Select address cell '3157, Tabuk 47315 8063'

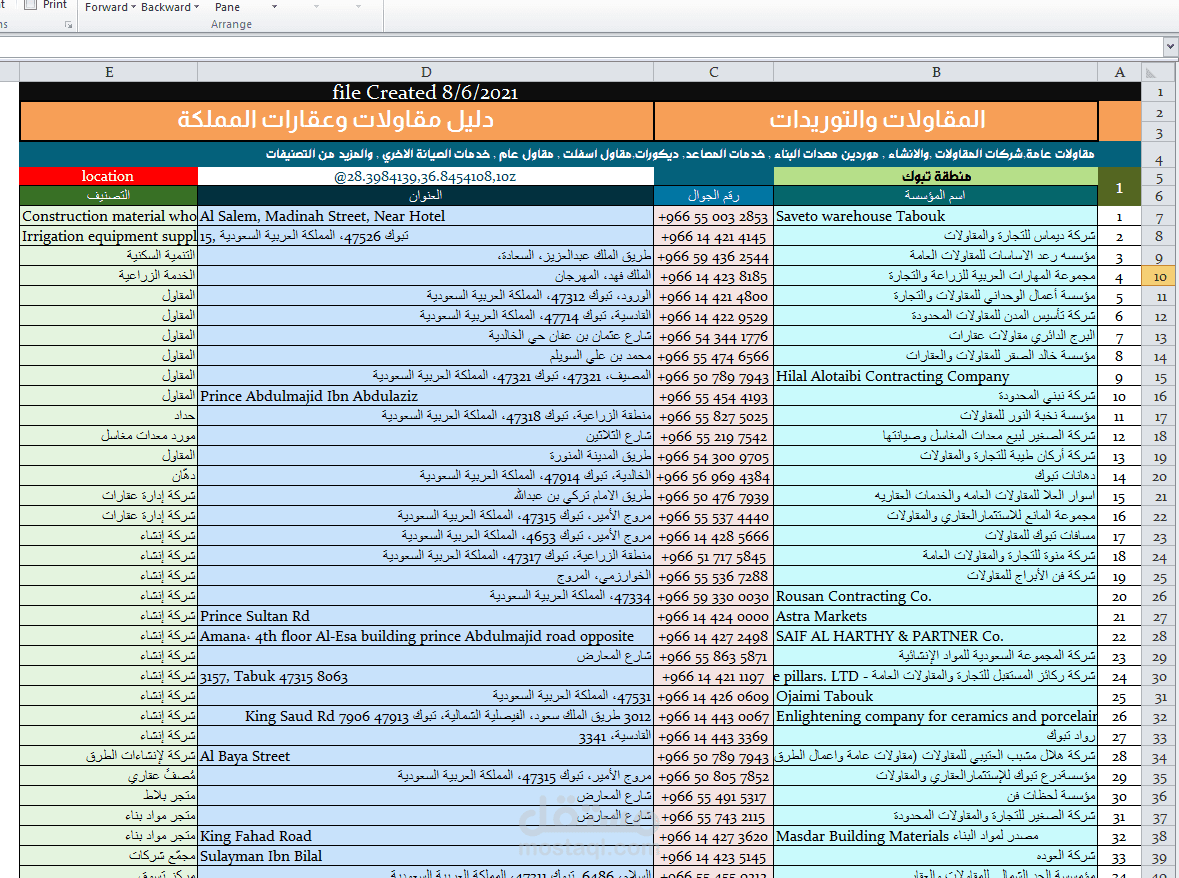point(426,677)
